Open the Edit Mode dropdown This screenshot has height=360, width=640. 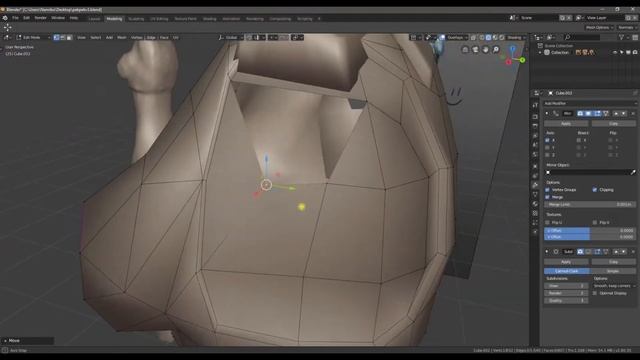(33, 38)
